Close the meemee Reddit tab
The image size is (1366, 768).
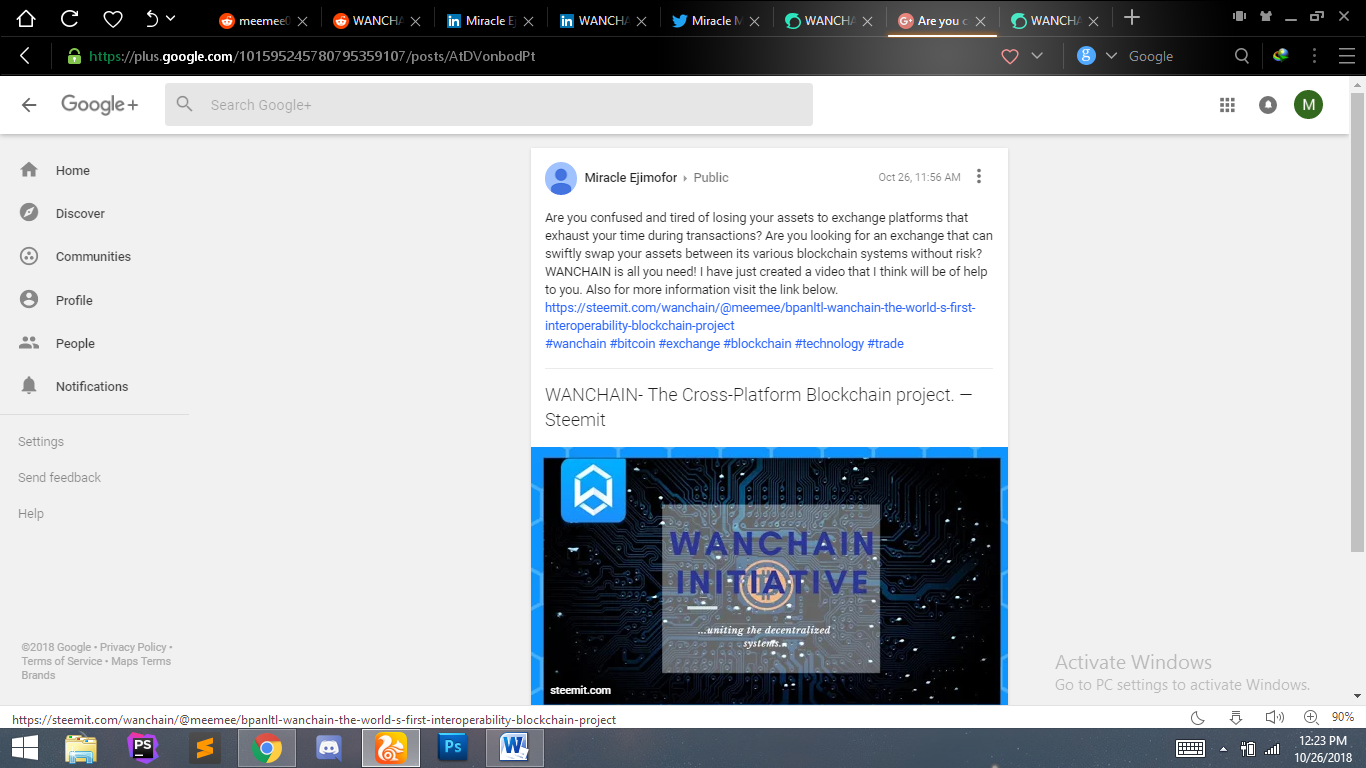tap(303, 20)
